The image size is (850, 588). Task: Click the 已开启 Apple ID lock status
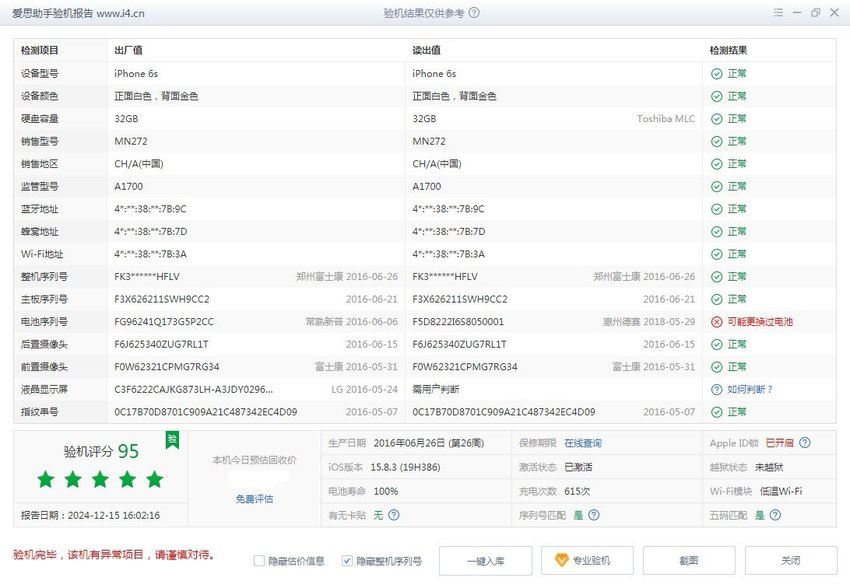(780, 443)
